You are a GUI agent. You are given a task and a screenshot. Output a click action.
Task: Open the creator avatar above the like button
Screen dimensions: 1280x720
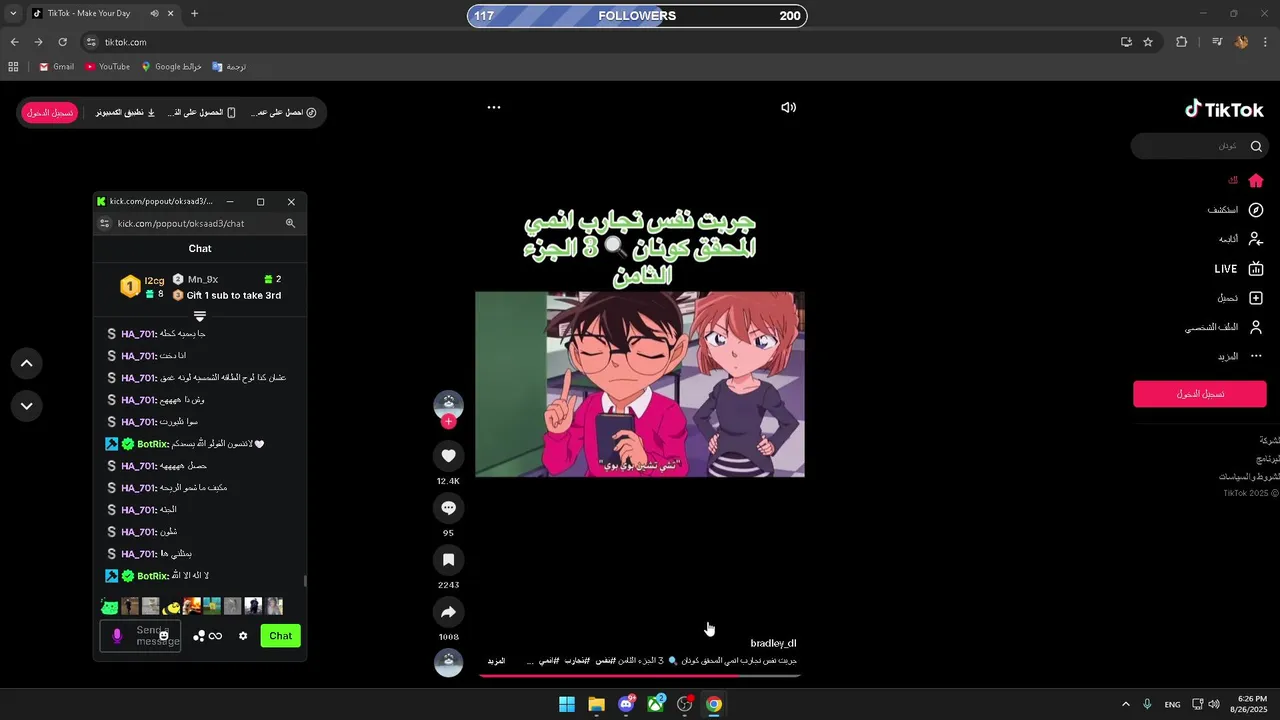click(x=448, y=404)
